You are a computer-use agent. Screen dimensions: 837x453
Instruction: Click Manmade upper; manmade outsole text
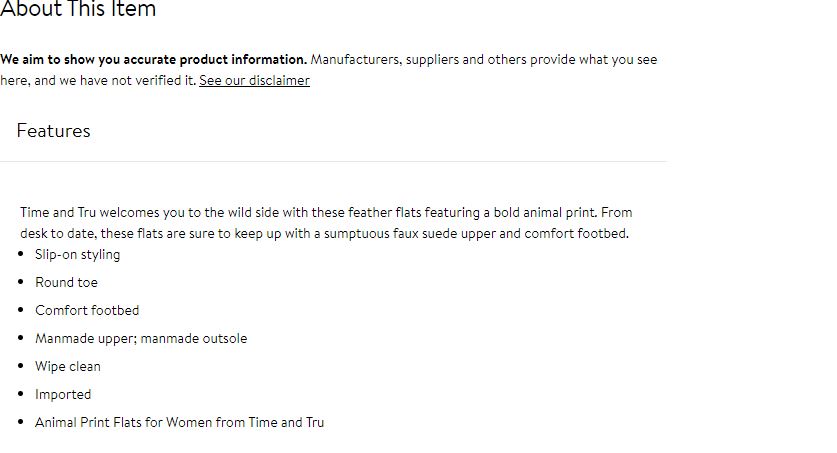(x=141, y=338)
